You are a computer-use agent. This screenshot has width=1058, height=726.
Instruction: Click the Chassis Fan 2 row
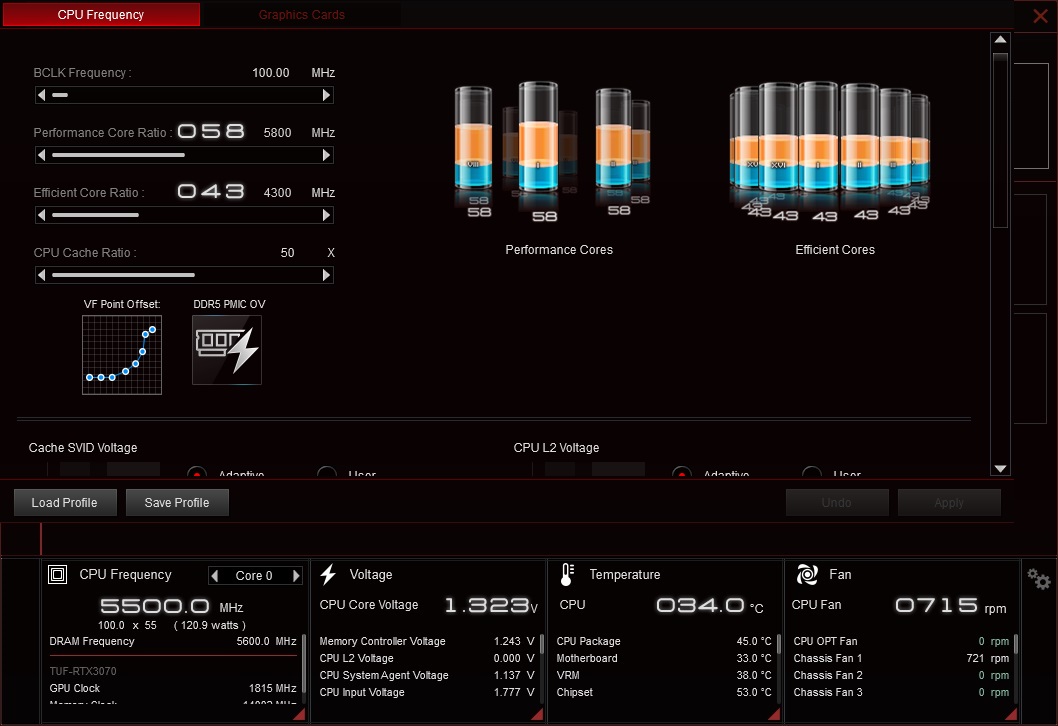[901, 675]
